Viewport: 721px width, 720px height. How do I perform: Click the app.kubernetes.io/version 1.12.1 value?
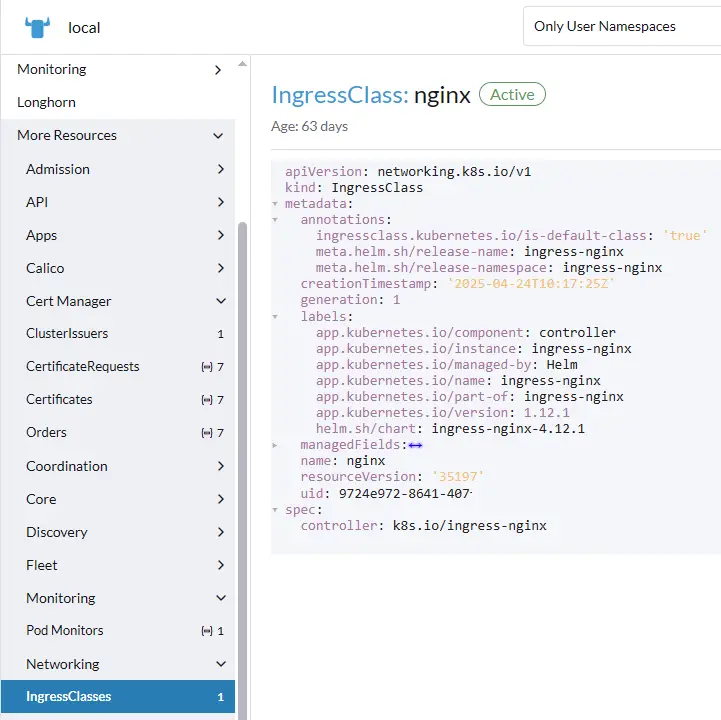[547, 413]
